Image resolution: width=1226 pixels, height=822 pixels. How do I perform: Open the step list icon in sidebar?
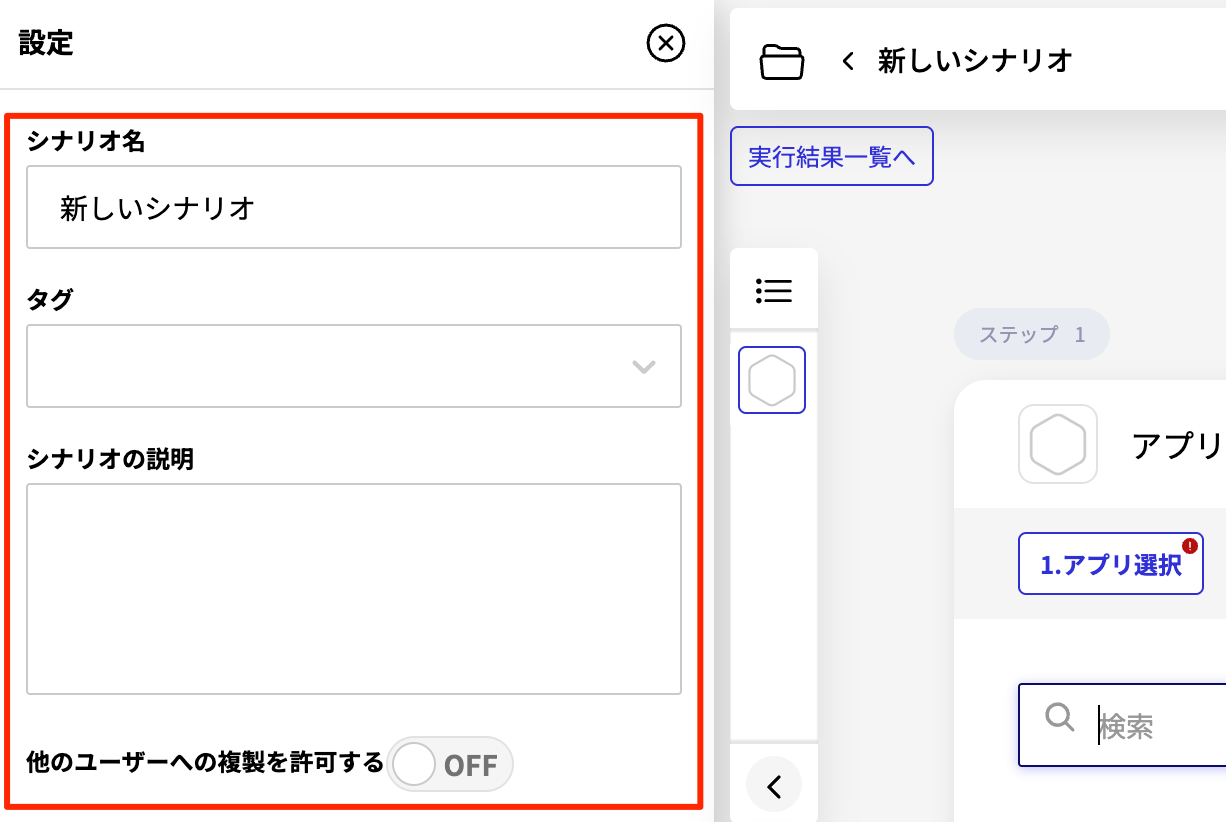(773, 289)
